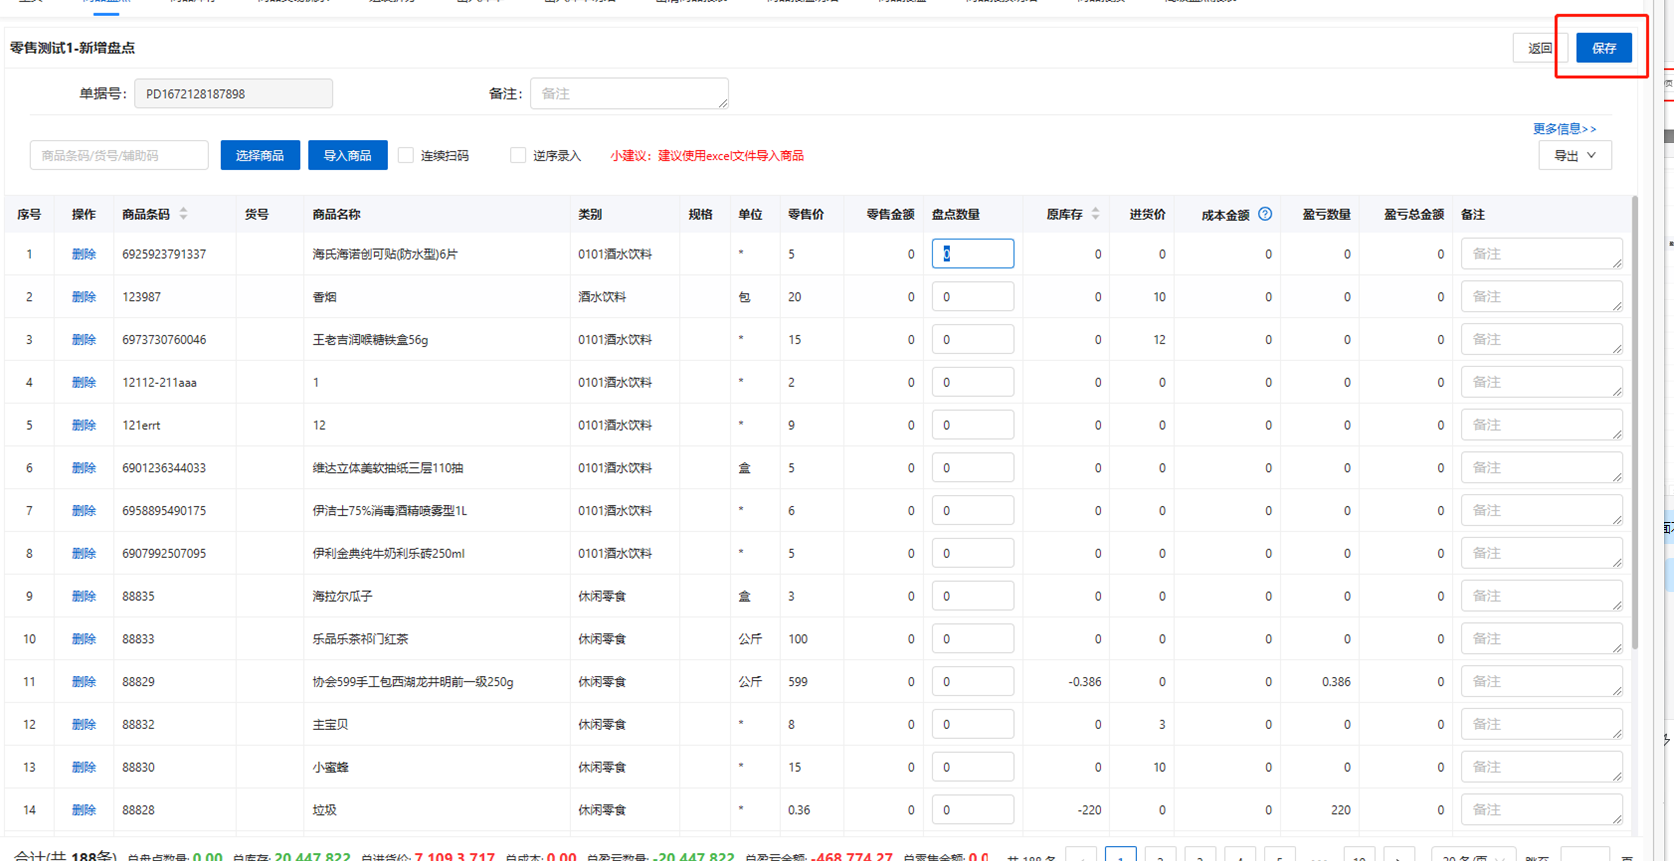Delete row 1 海氏海诺创可贴
1674x861 pixels.
[x=84, y=254]
